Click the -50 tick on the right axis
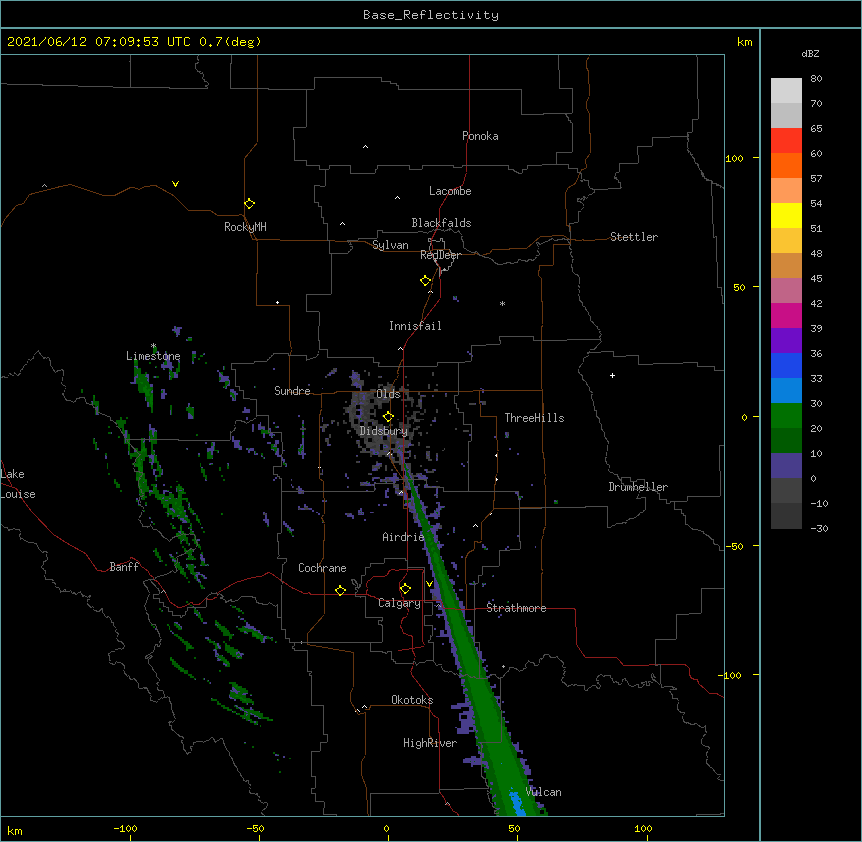This screenshot has height=842, width=862. pos(734,546)
